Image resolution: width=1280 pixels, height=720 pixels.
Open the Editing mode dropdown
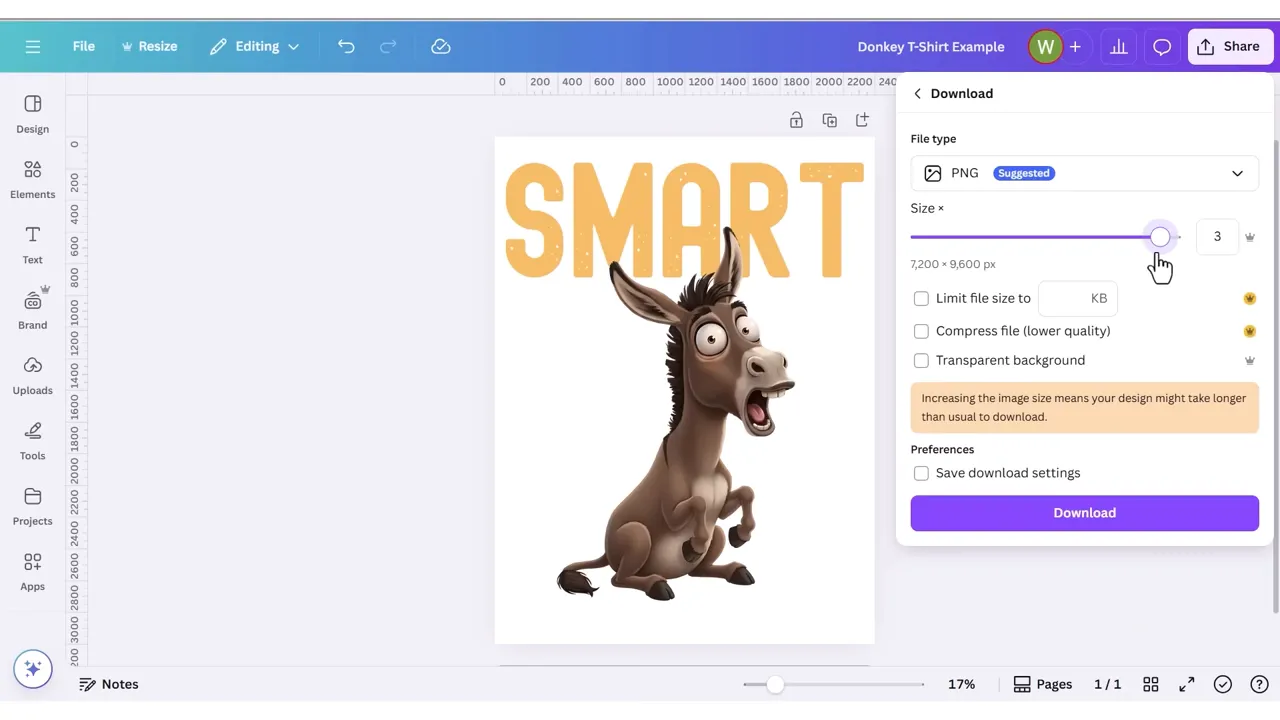[x=255, y=47]
